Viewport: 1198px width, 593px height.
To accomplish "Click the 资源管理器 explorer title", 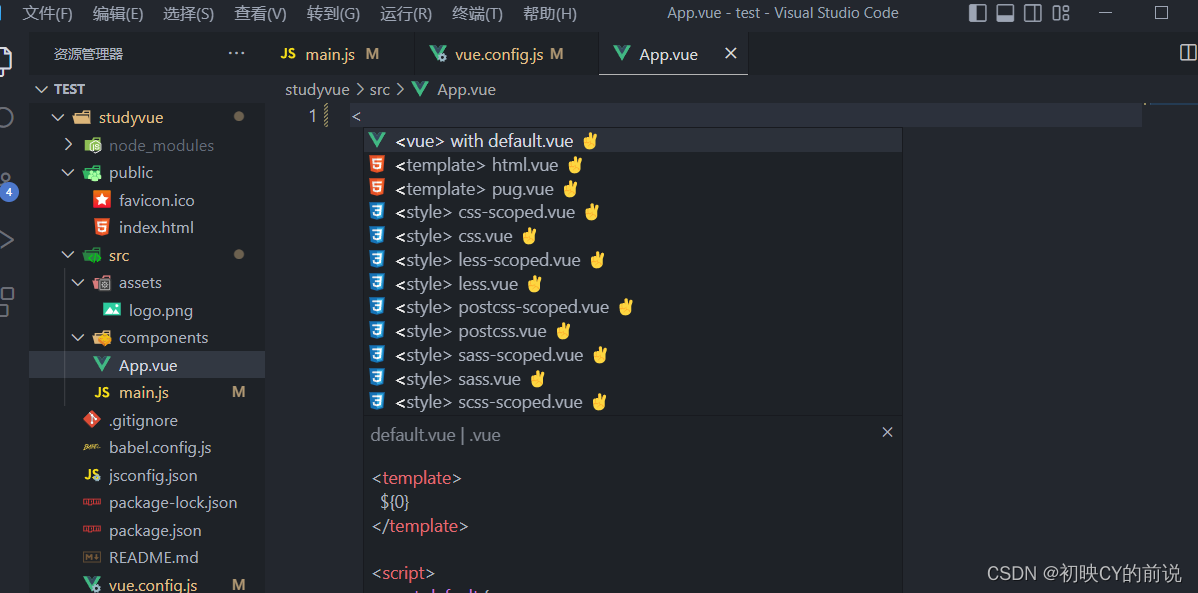I will click(89, 54).
